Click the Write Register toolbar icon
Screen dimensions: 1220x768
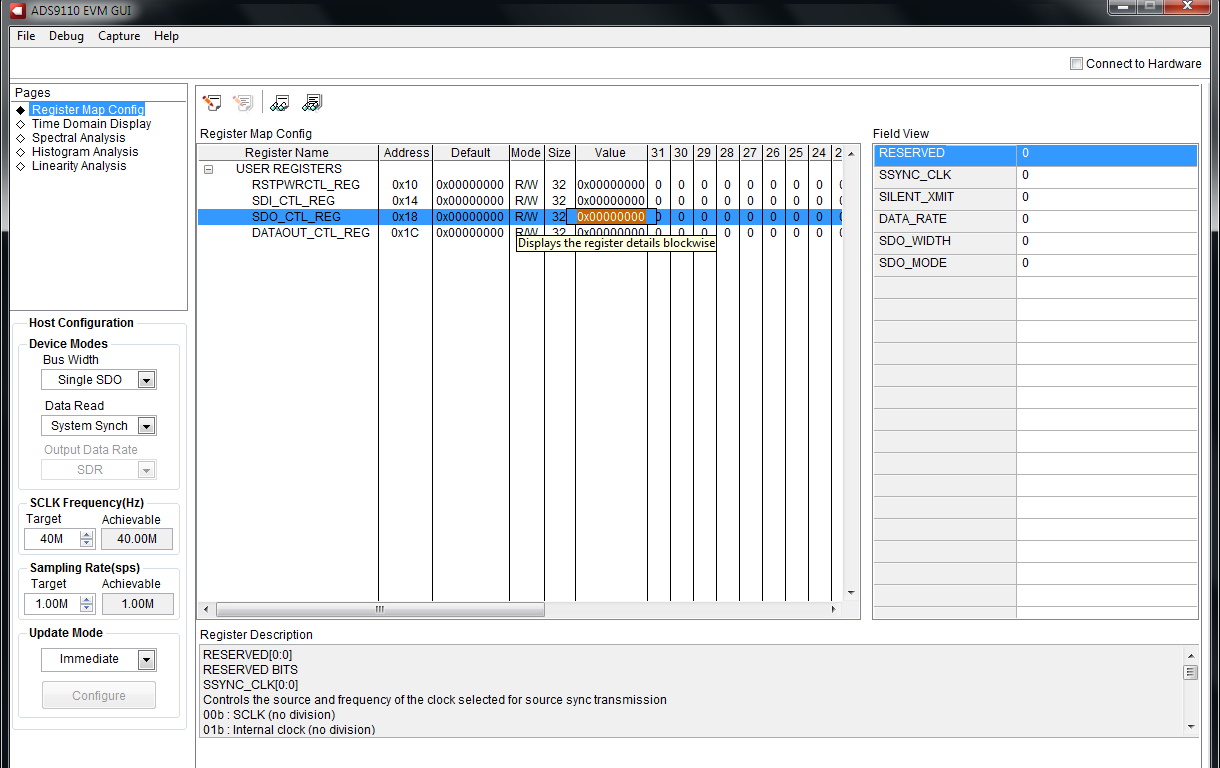click(x=212, y=103)
